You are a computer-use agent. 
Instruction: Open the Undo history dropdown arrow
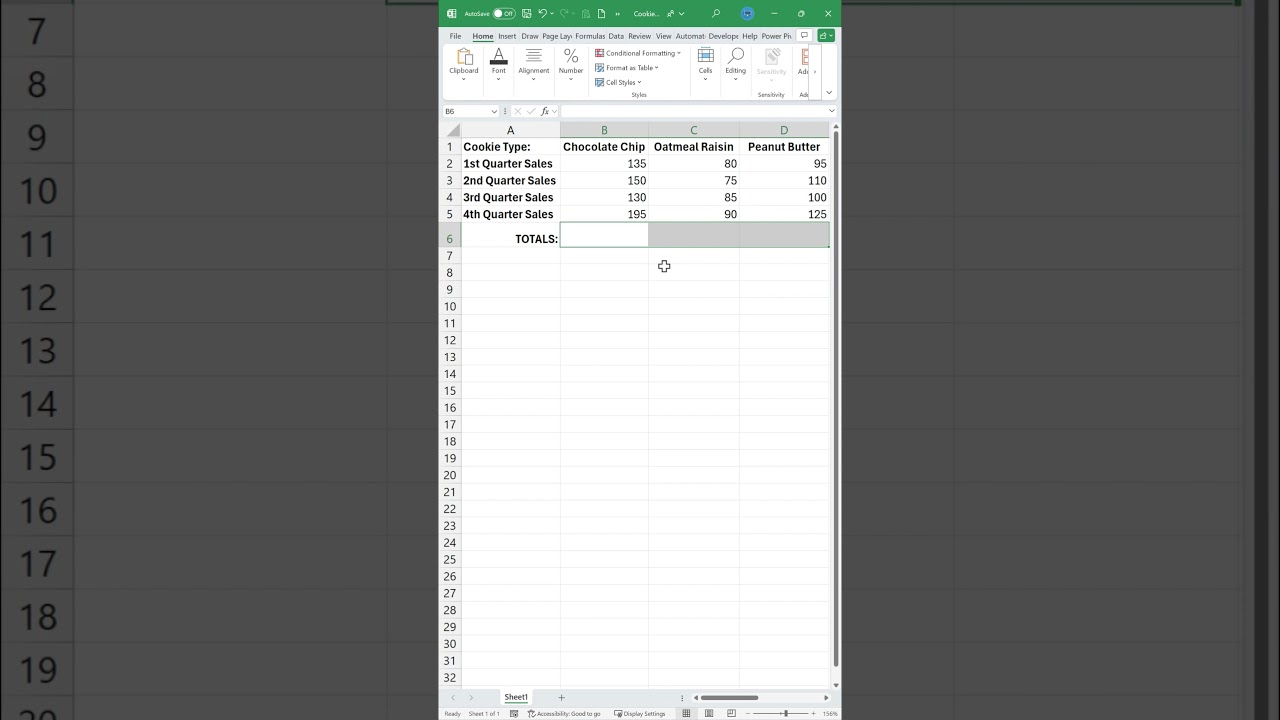click(552, 14)
